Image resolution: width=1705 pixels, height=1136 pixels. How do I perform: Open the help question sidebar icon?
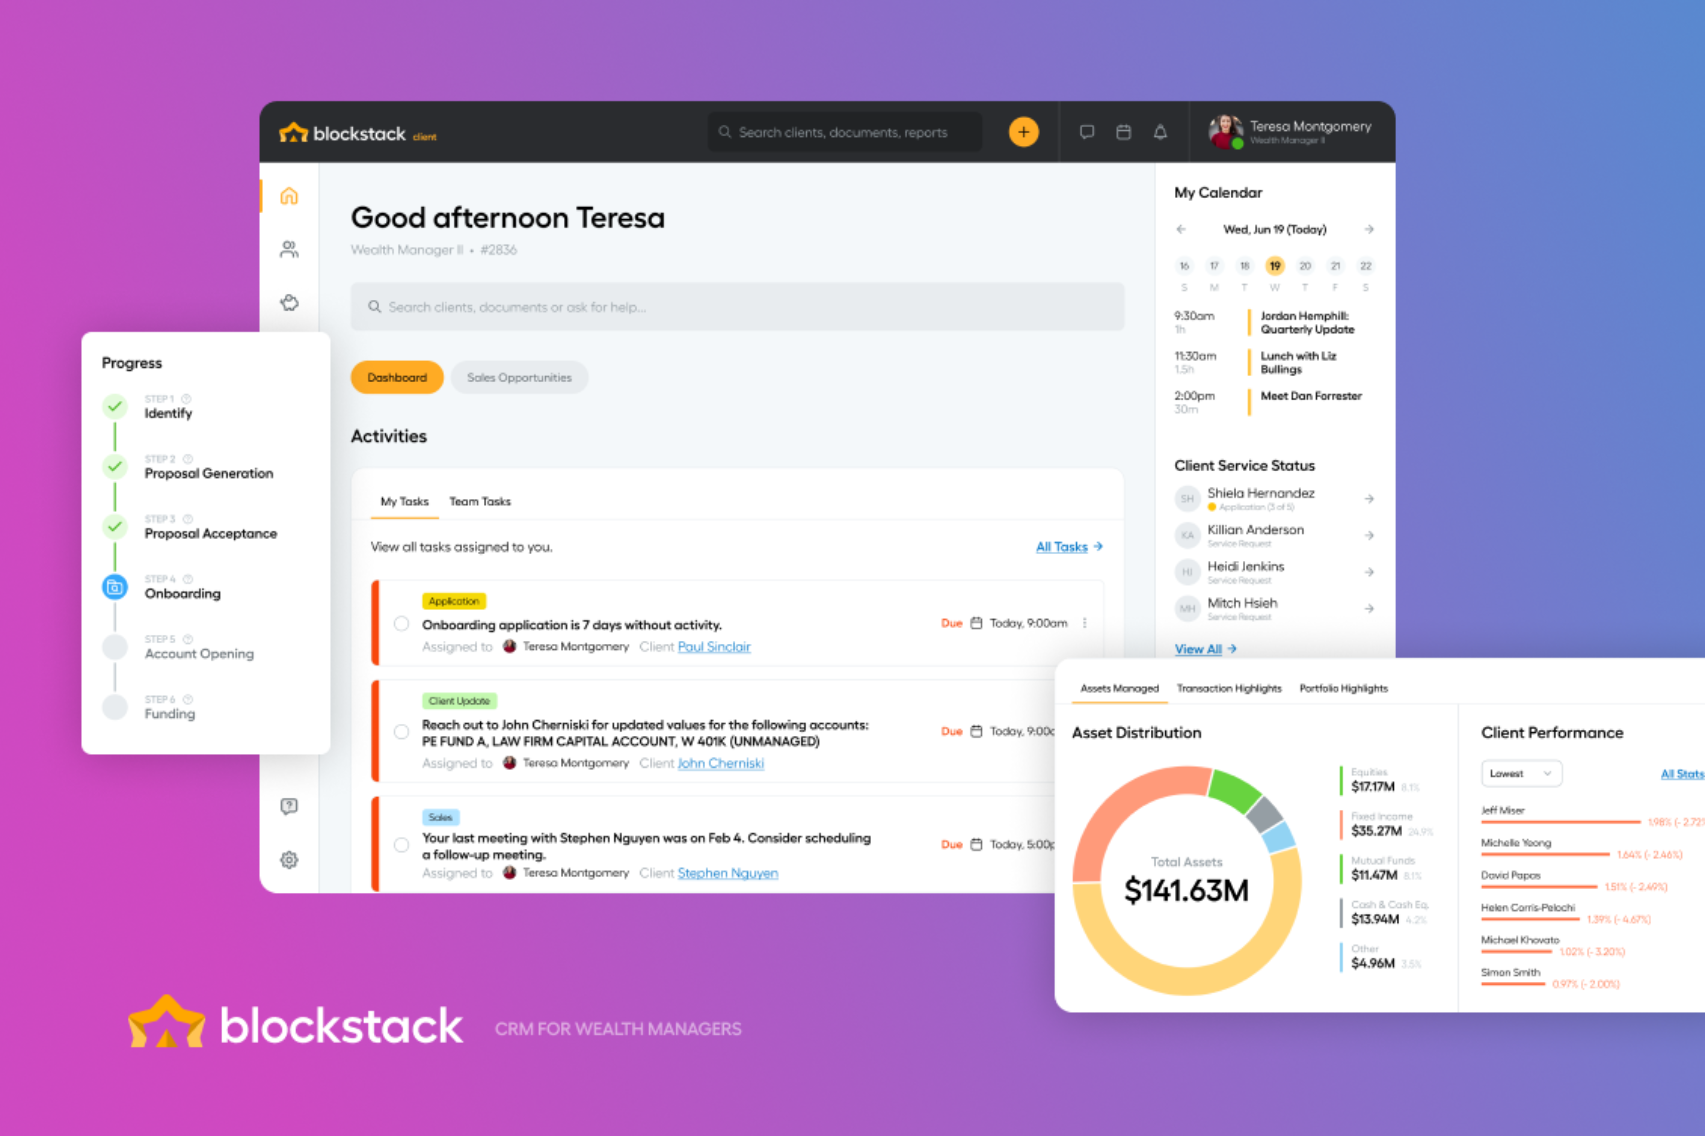[289, 806]
